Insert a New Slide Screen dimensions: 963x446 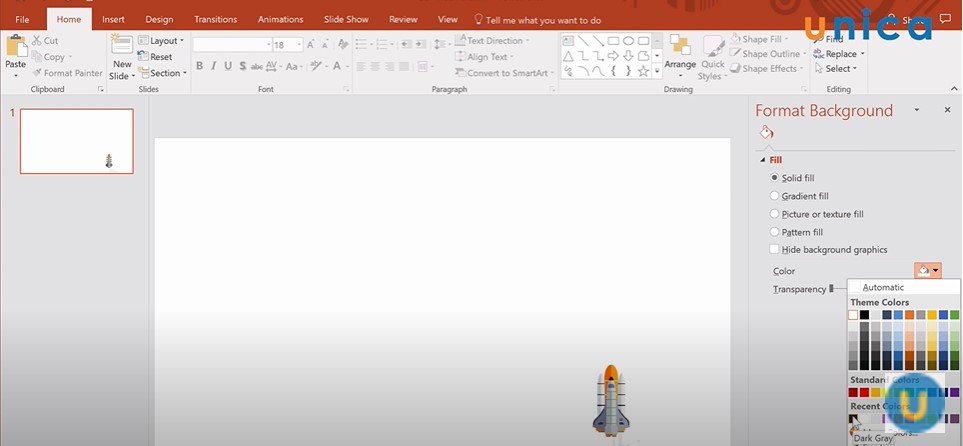pyautogui.click(x=122, y=57)
